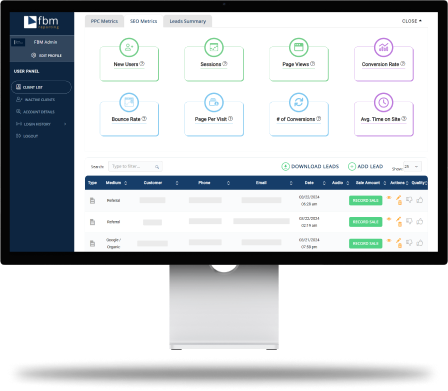Click the search magnifier icon in filter box
The height and width of the screenshot is (391, 448).
click(x=157, y=167)
